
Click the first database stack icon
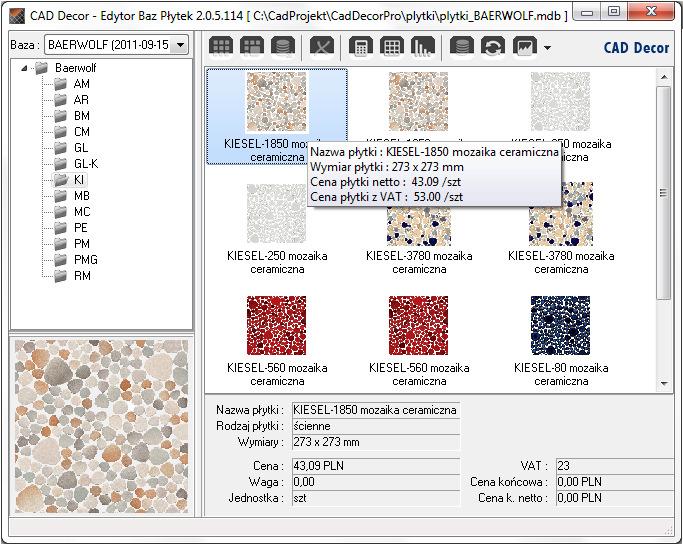pyautogui.click(x=283, y=46)
